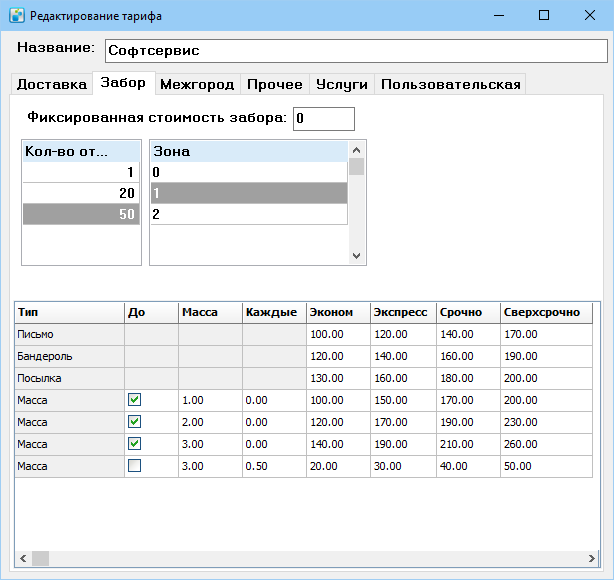The height and width of the screenshot is (580, 614).
Task: Choose zone 1 in Зона list
Action: 249,193
